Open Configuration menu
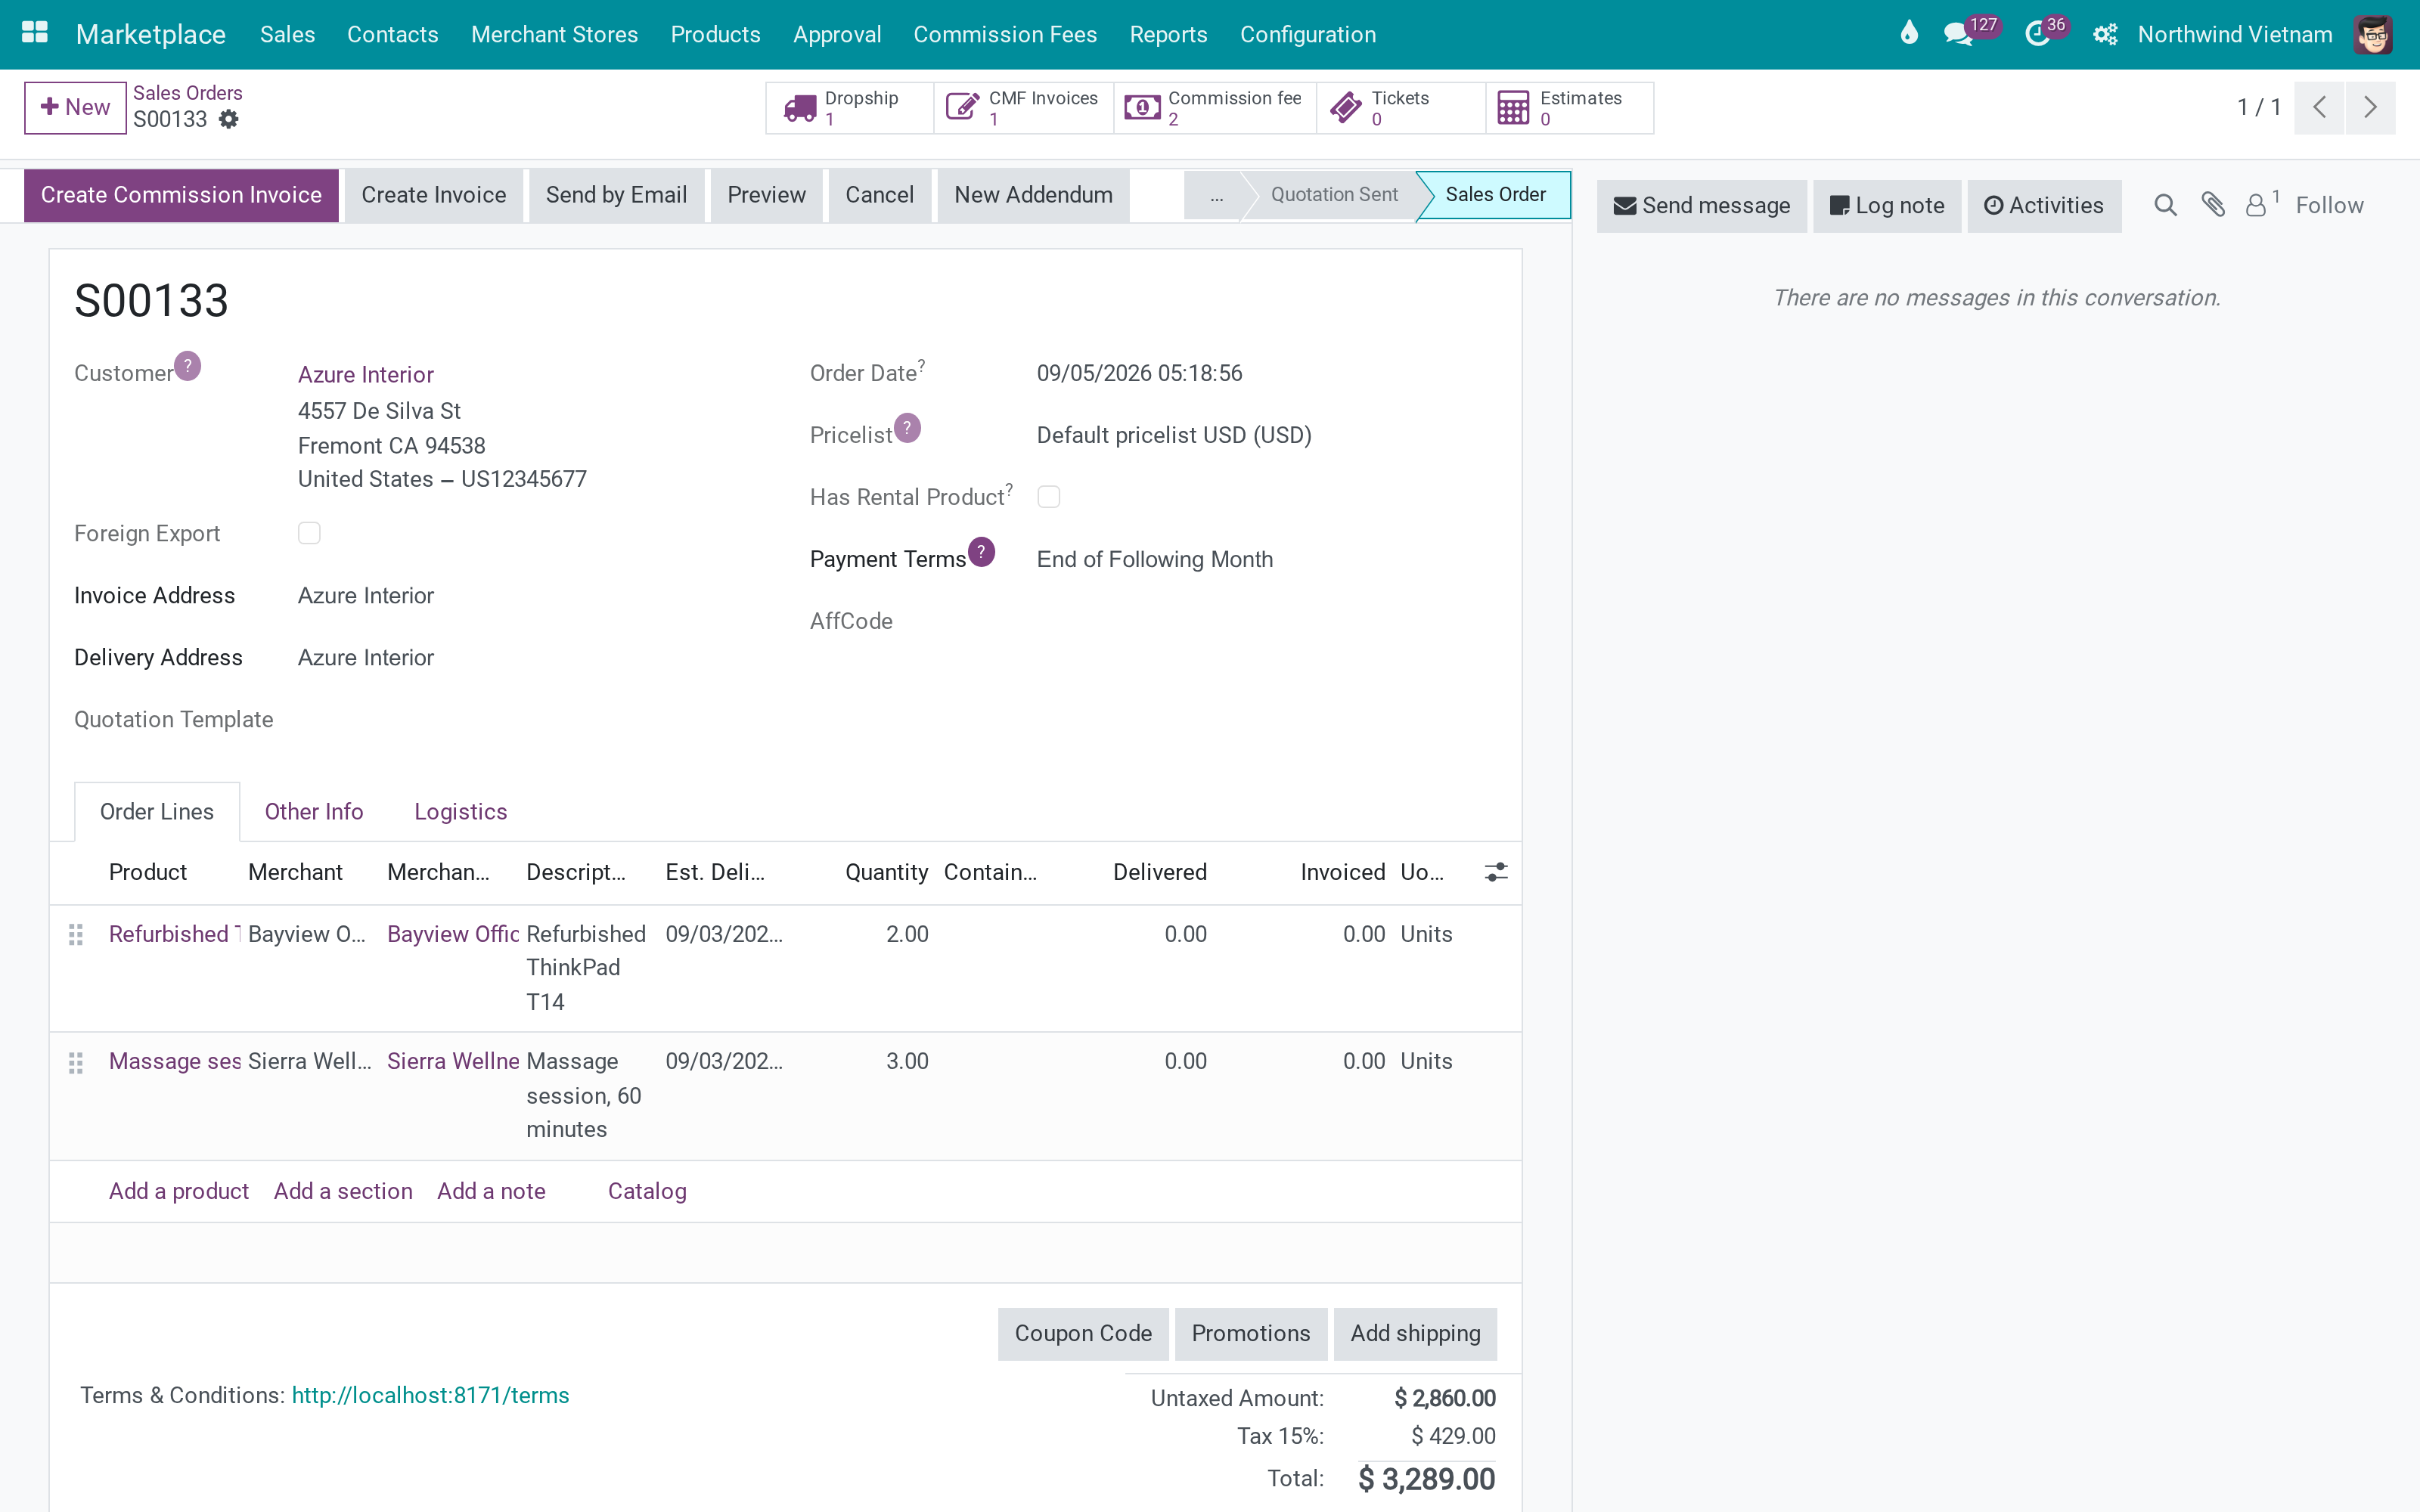Image resolution: width=2420 pixels, height=1512 pixels. [x=1308, y=35]
